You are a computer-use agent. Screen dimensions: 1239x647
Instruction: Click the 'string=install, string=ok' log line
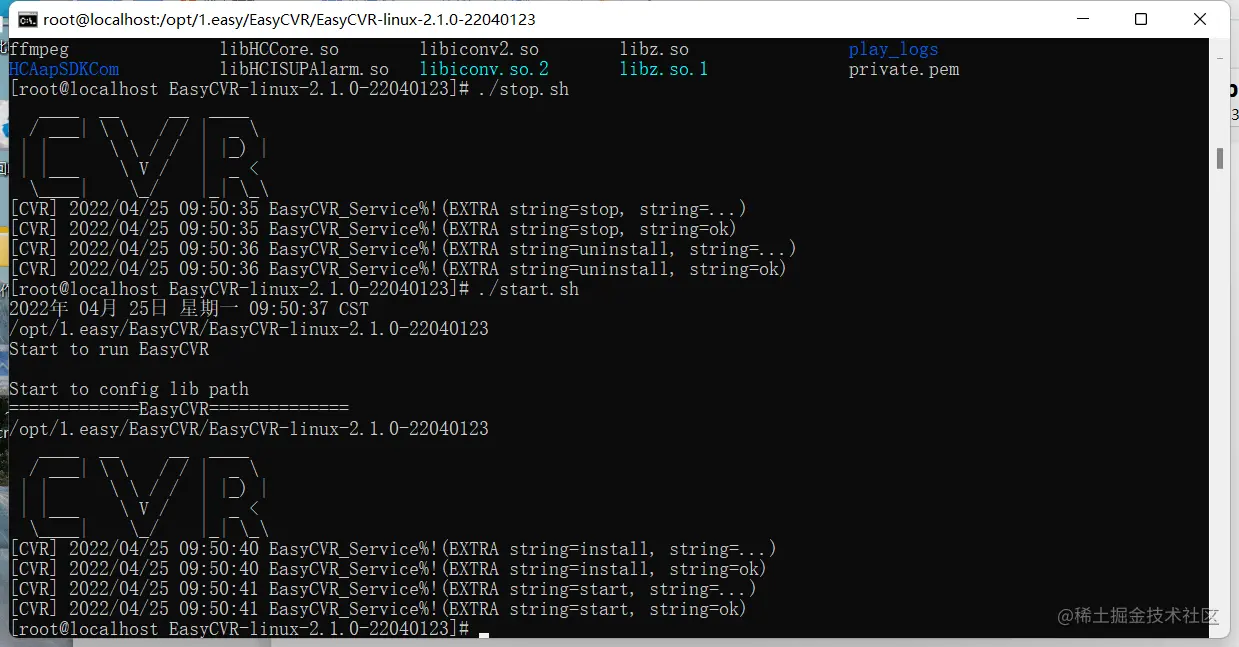pyautogui.click(x=388, y=569)
